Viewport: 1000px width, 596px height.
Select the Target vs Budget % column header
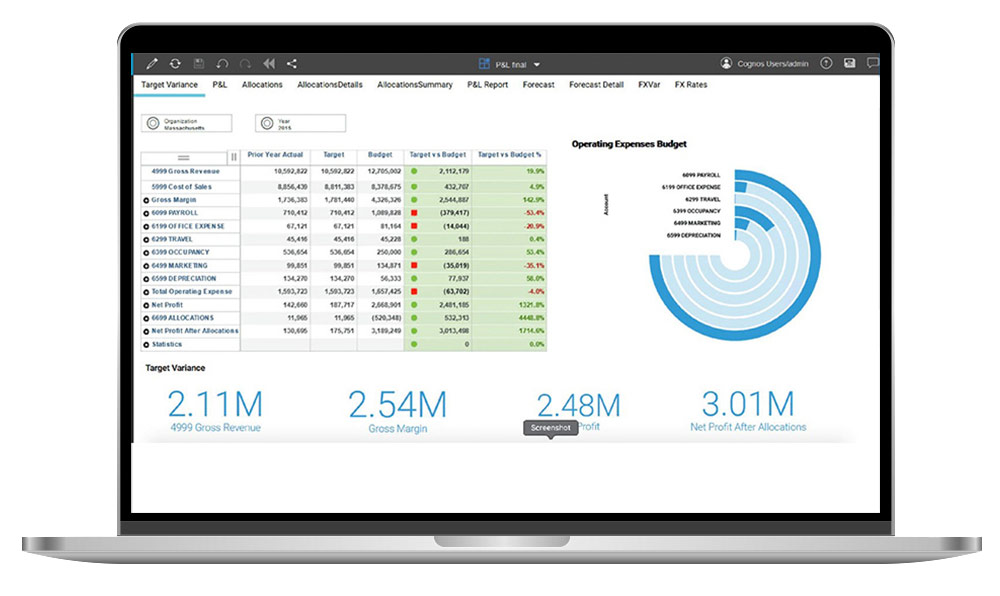[x=510, y=155]
